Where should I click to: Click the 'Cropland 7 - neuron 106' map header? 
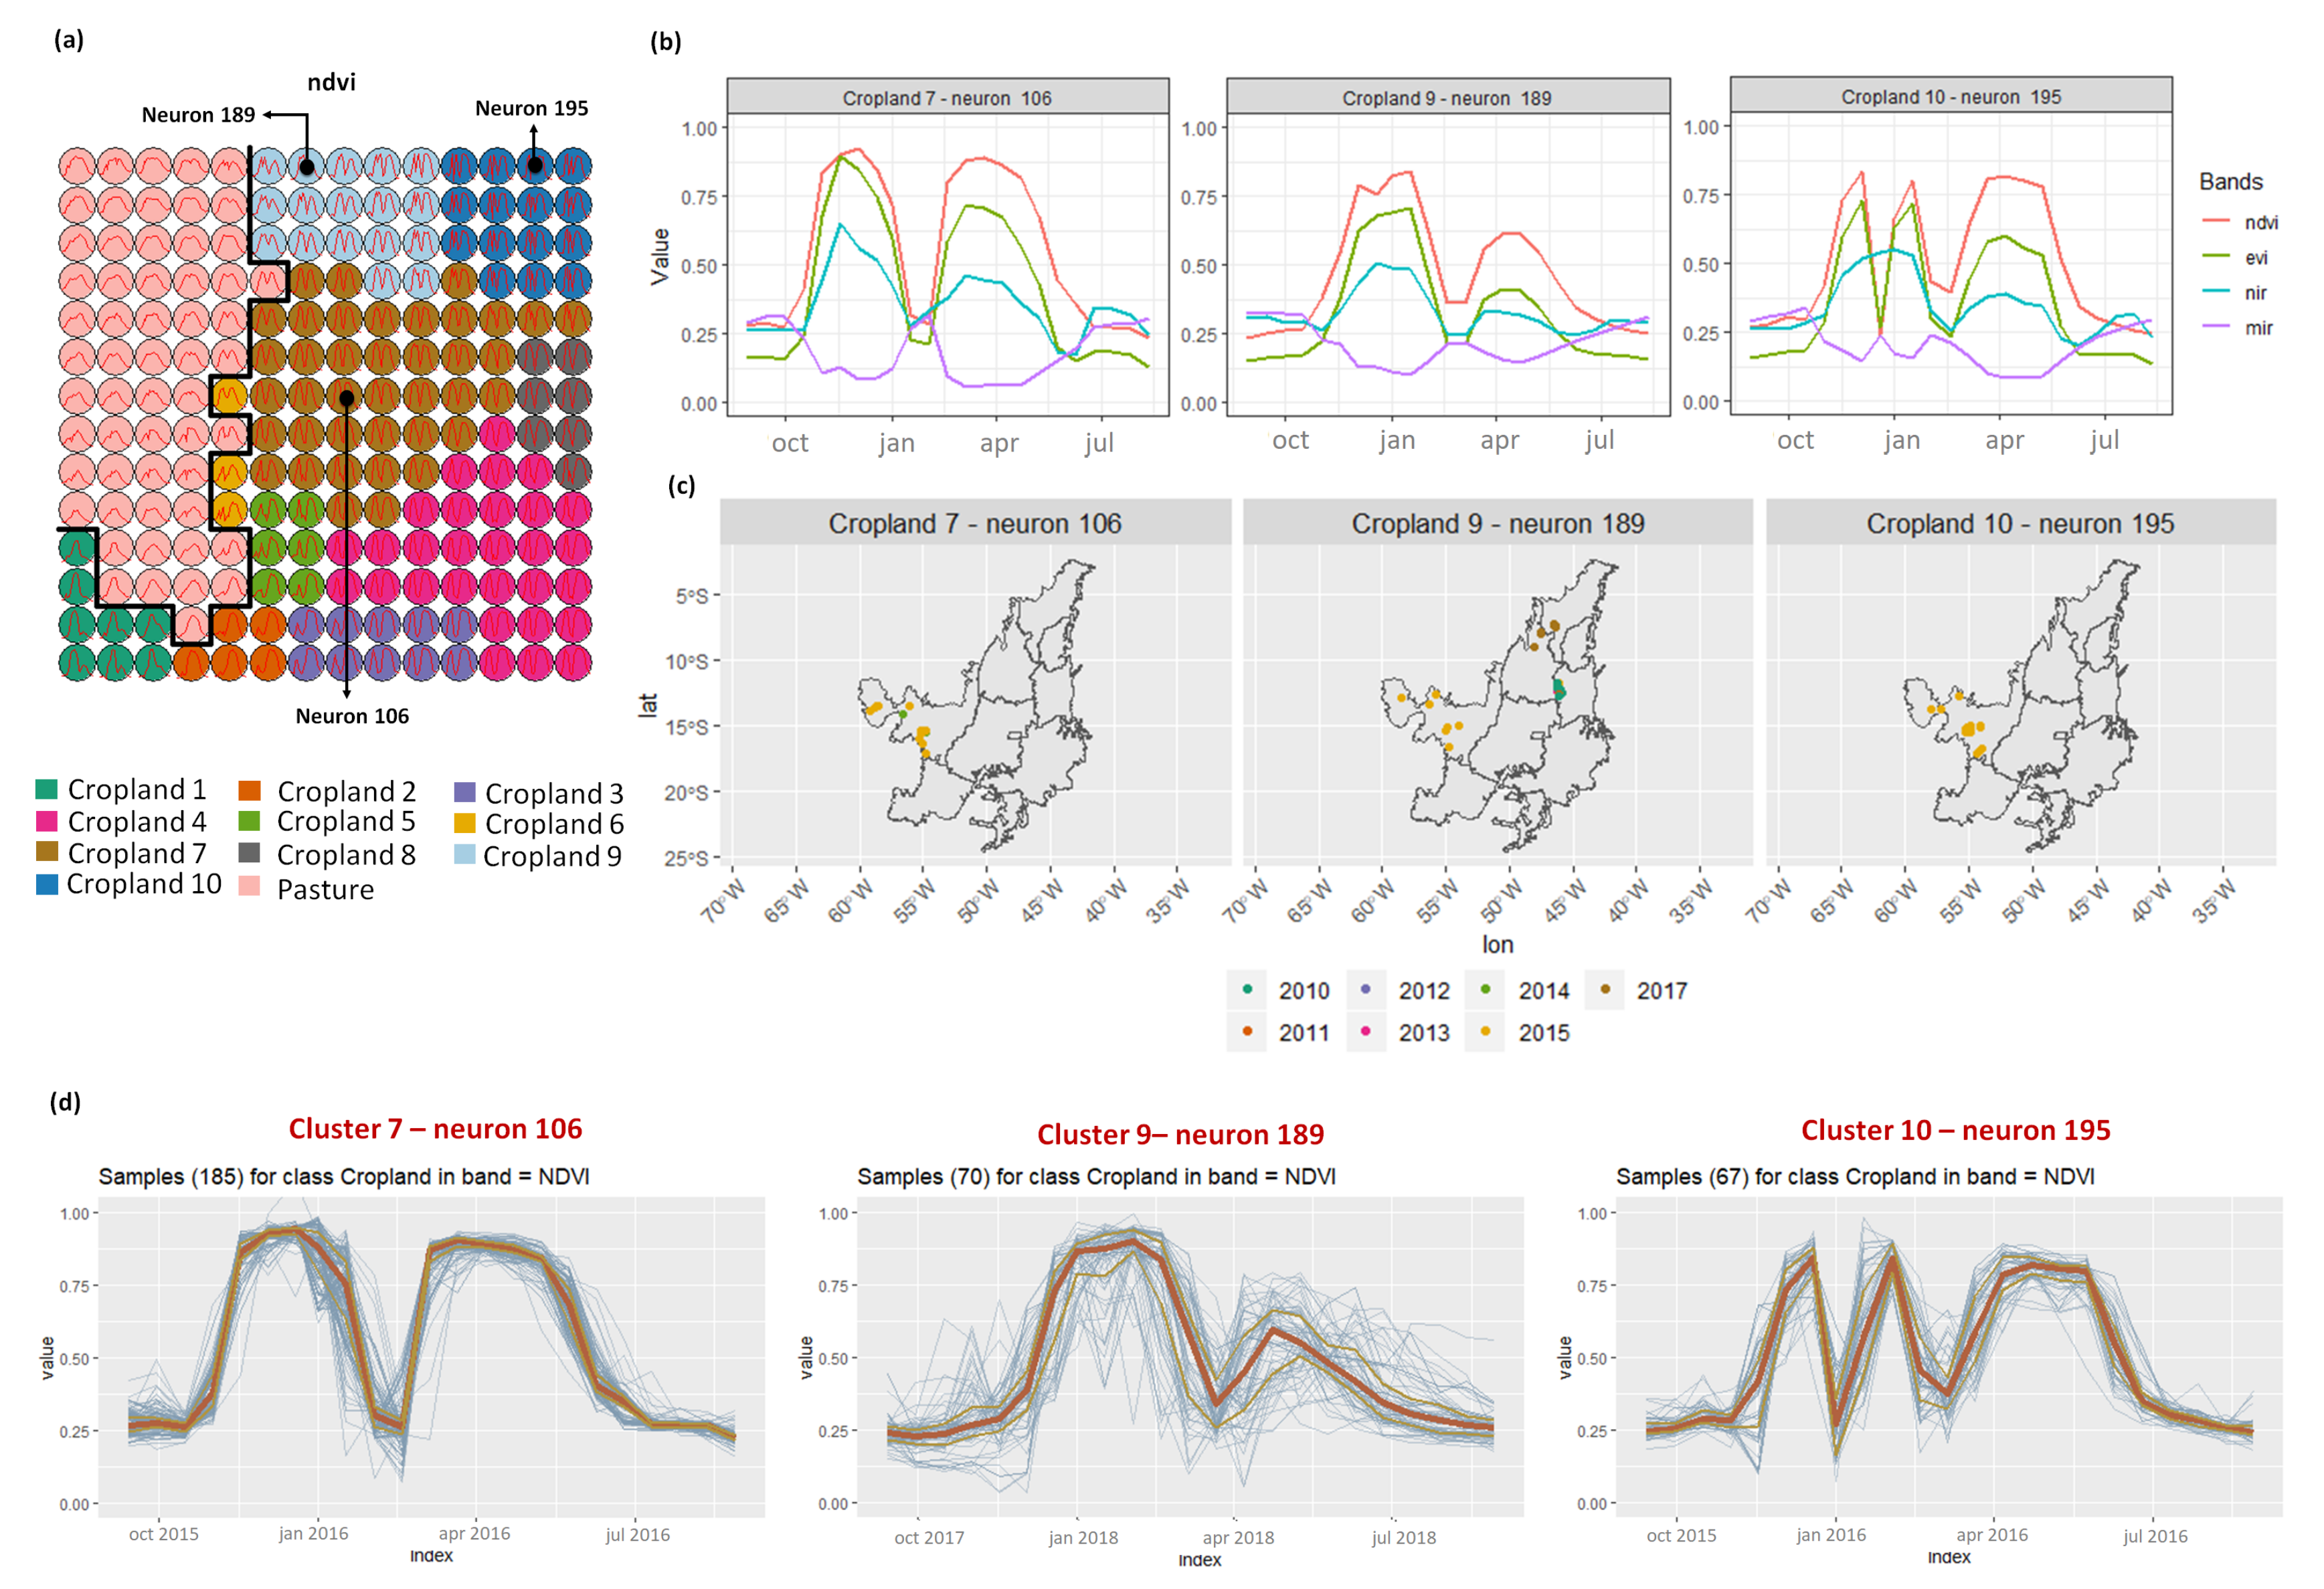coord(974,523)
